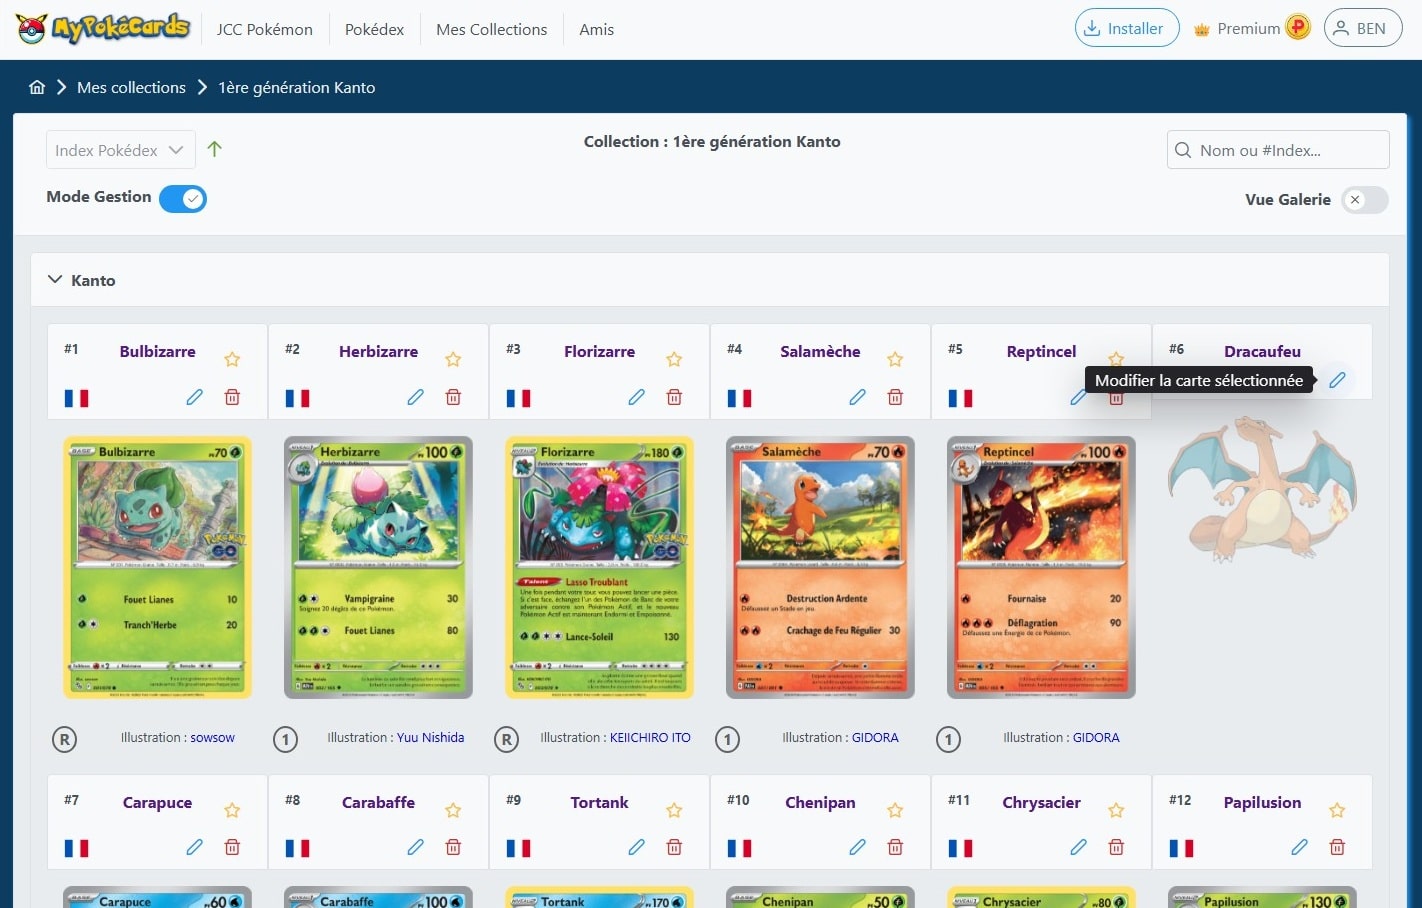Image resolution: width=1422 pixels, height=908 pixels.
Task: Edit the Bulbizarre card entry
Action: (x=194, y=397)
